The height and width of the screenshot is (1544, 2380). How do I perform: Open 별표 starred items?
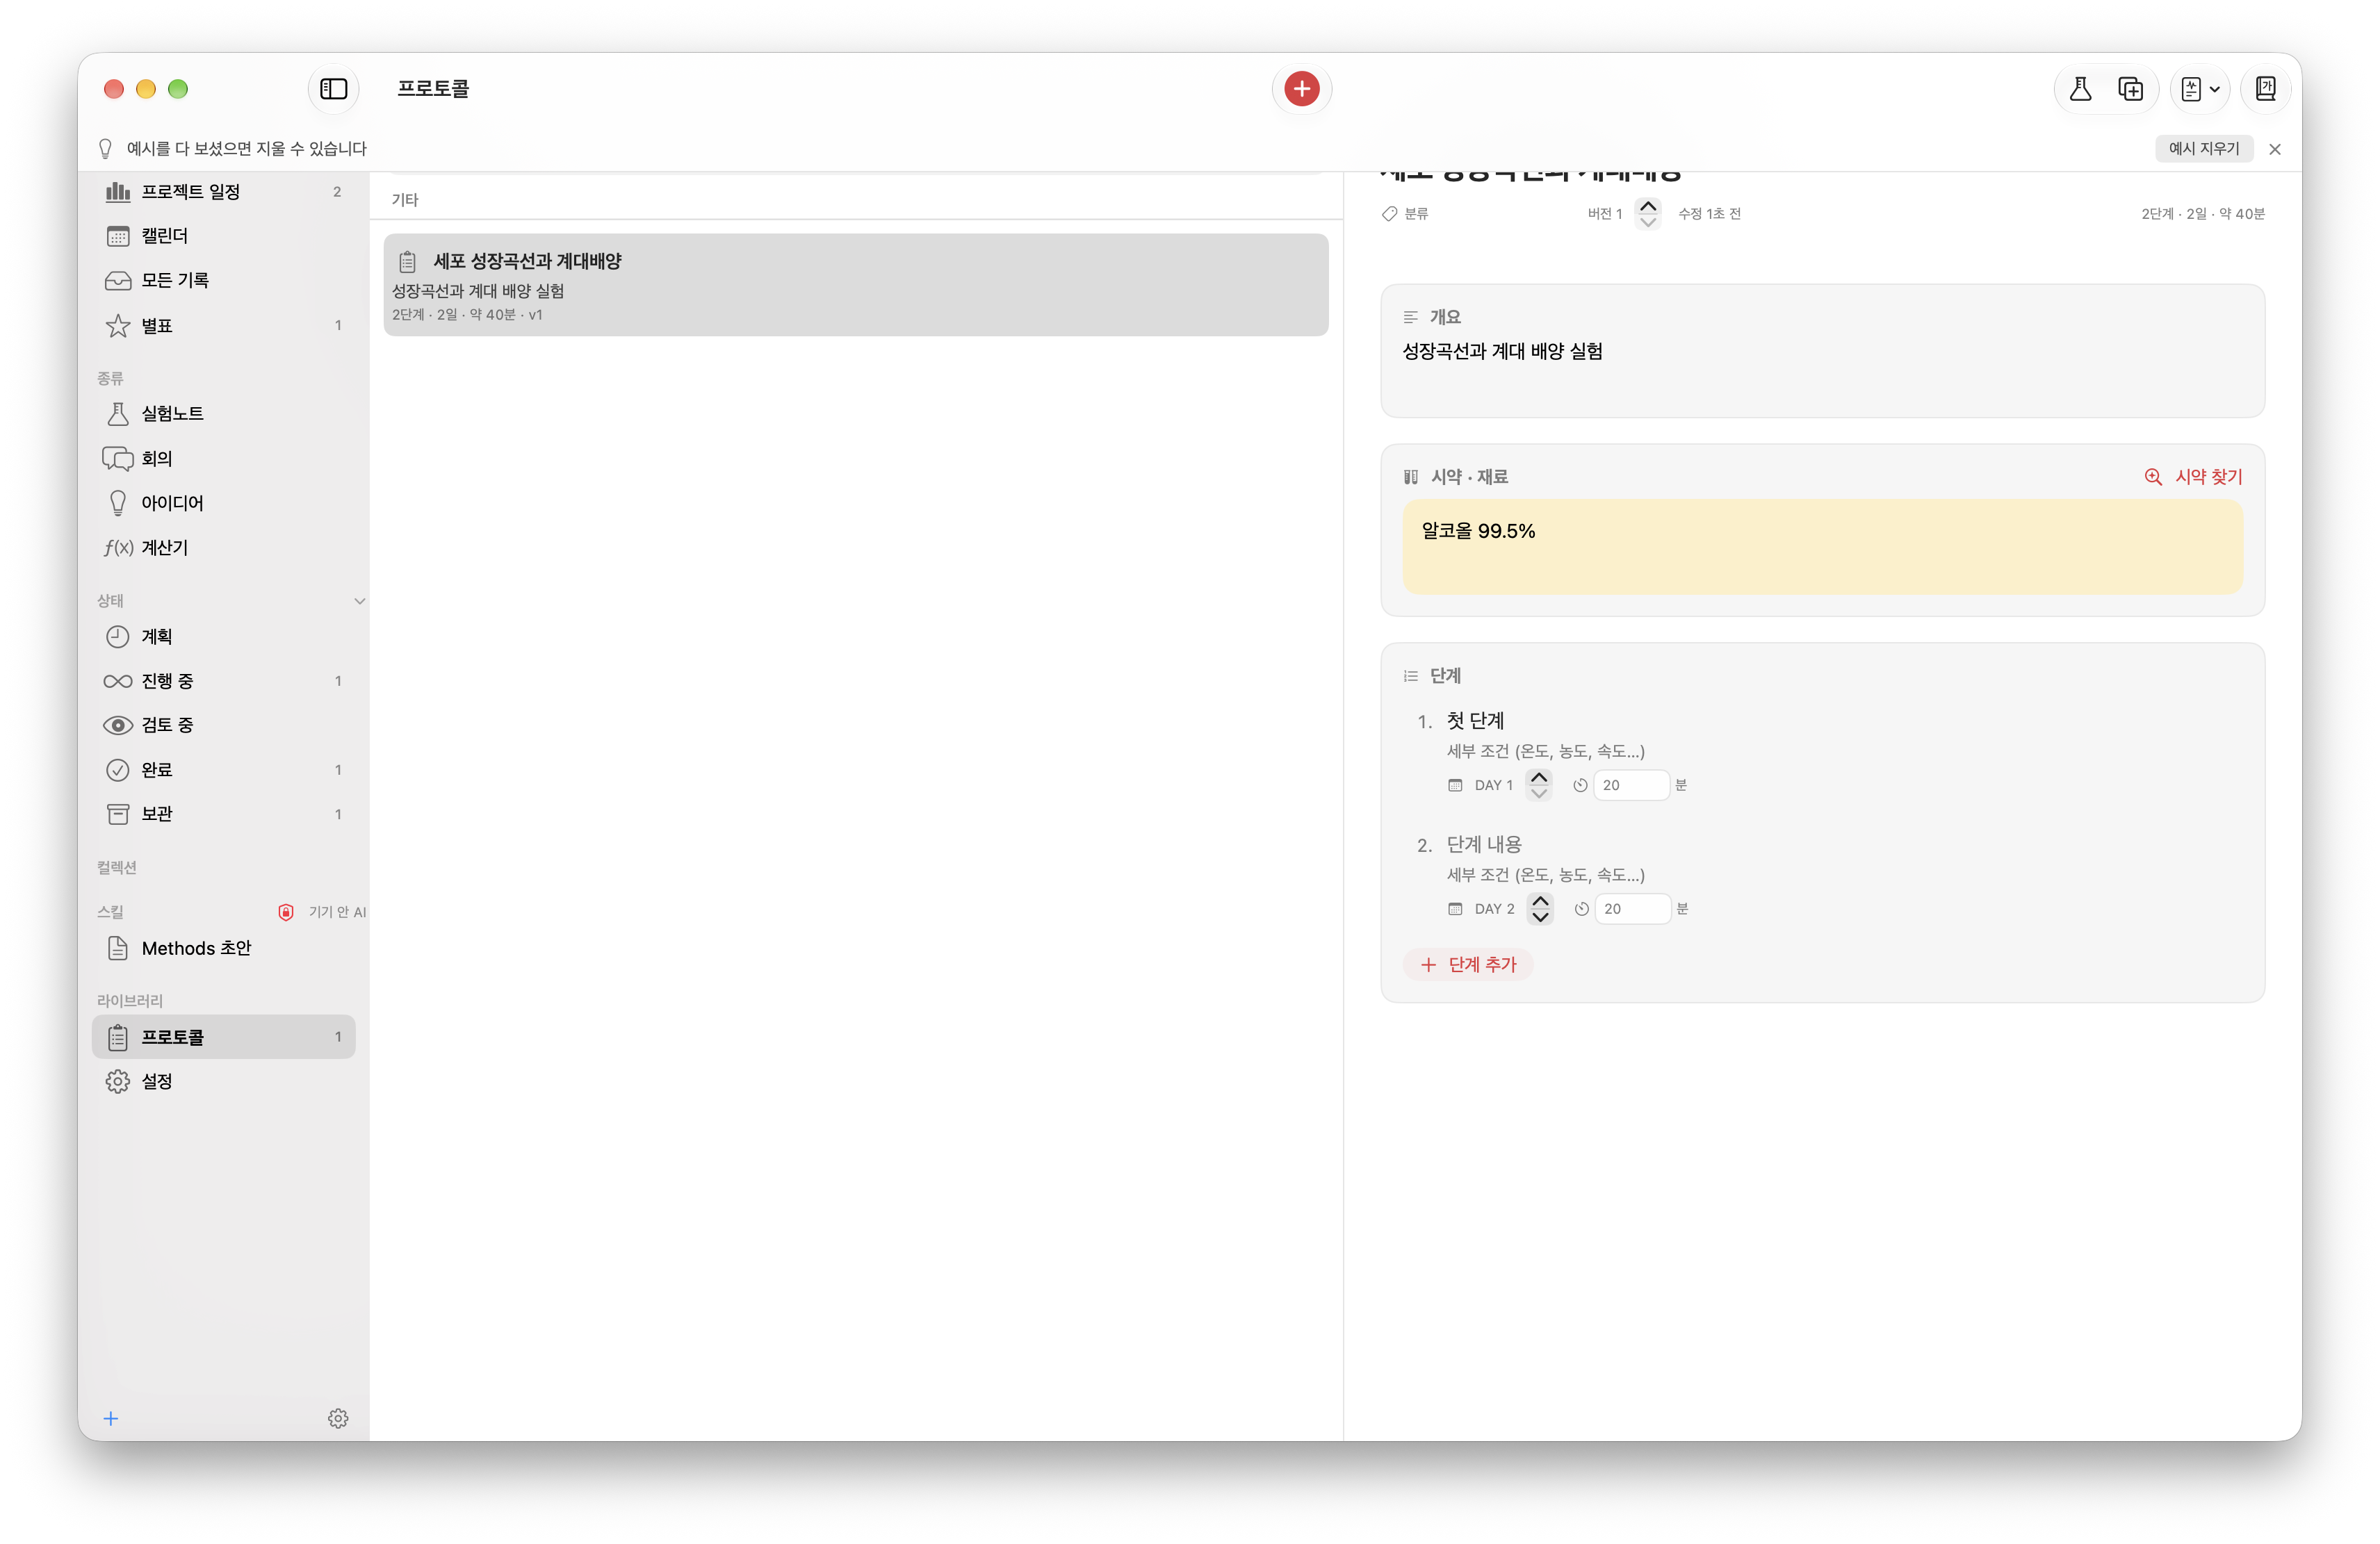pyautogui.click(x=224, y=325)
